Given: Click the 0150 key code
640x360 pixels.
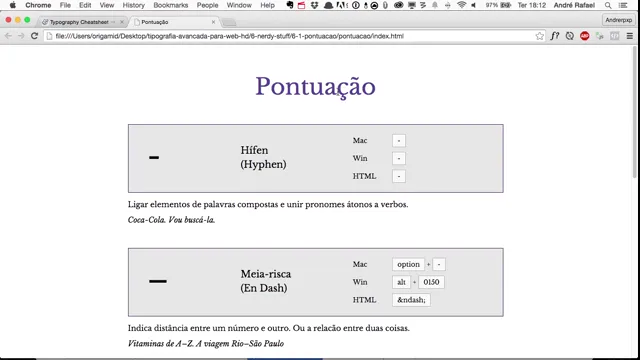Looking at the screenshot, I should point(431,282).
